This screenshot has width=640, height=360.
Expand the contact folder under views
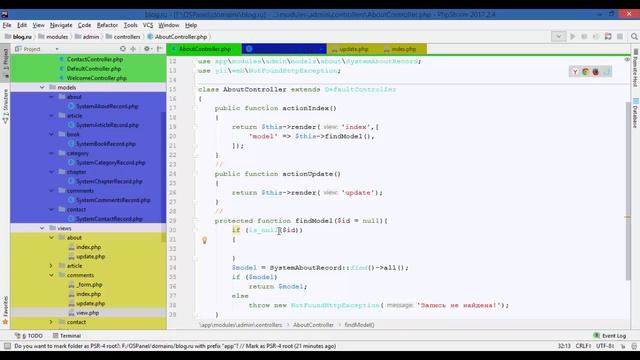pos(51,322)
